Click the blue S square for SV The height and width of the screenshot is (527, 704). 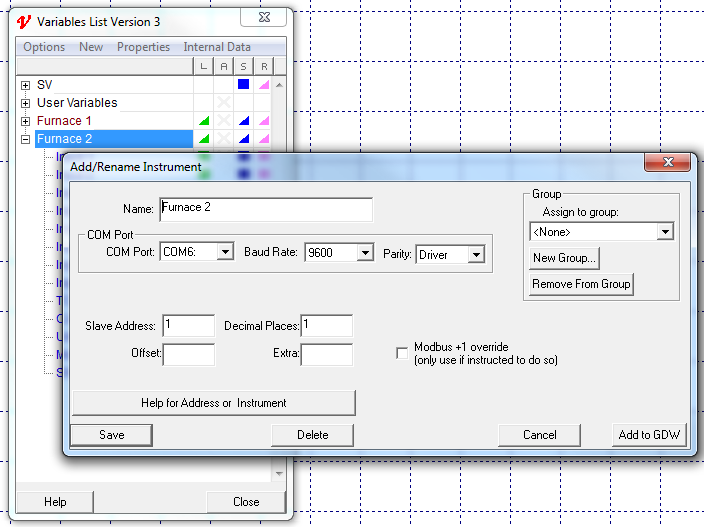[x=243, y=85]
